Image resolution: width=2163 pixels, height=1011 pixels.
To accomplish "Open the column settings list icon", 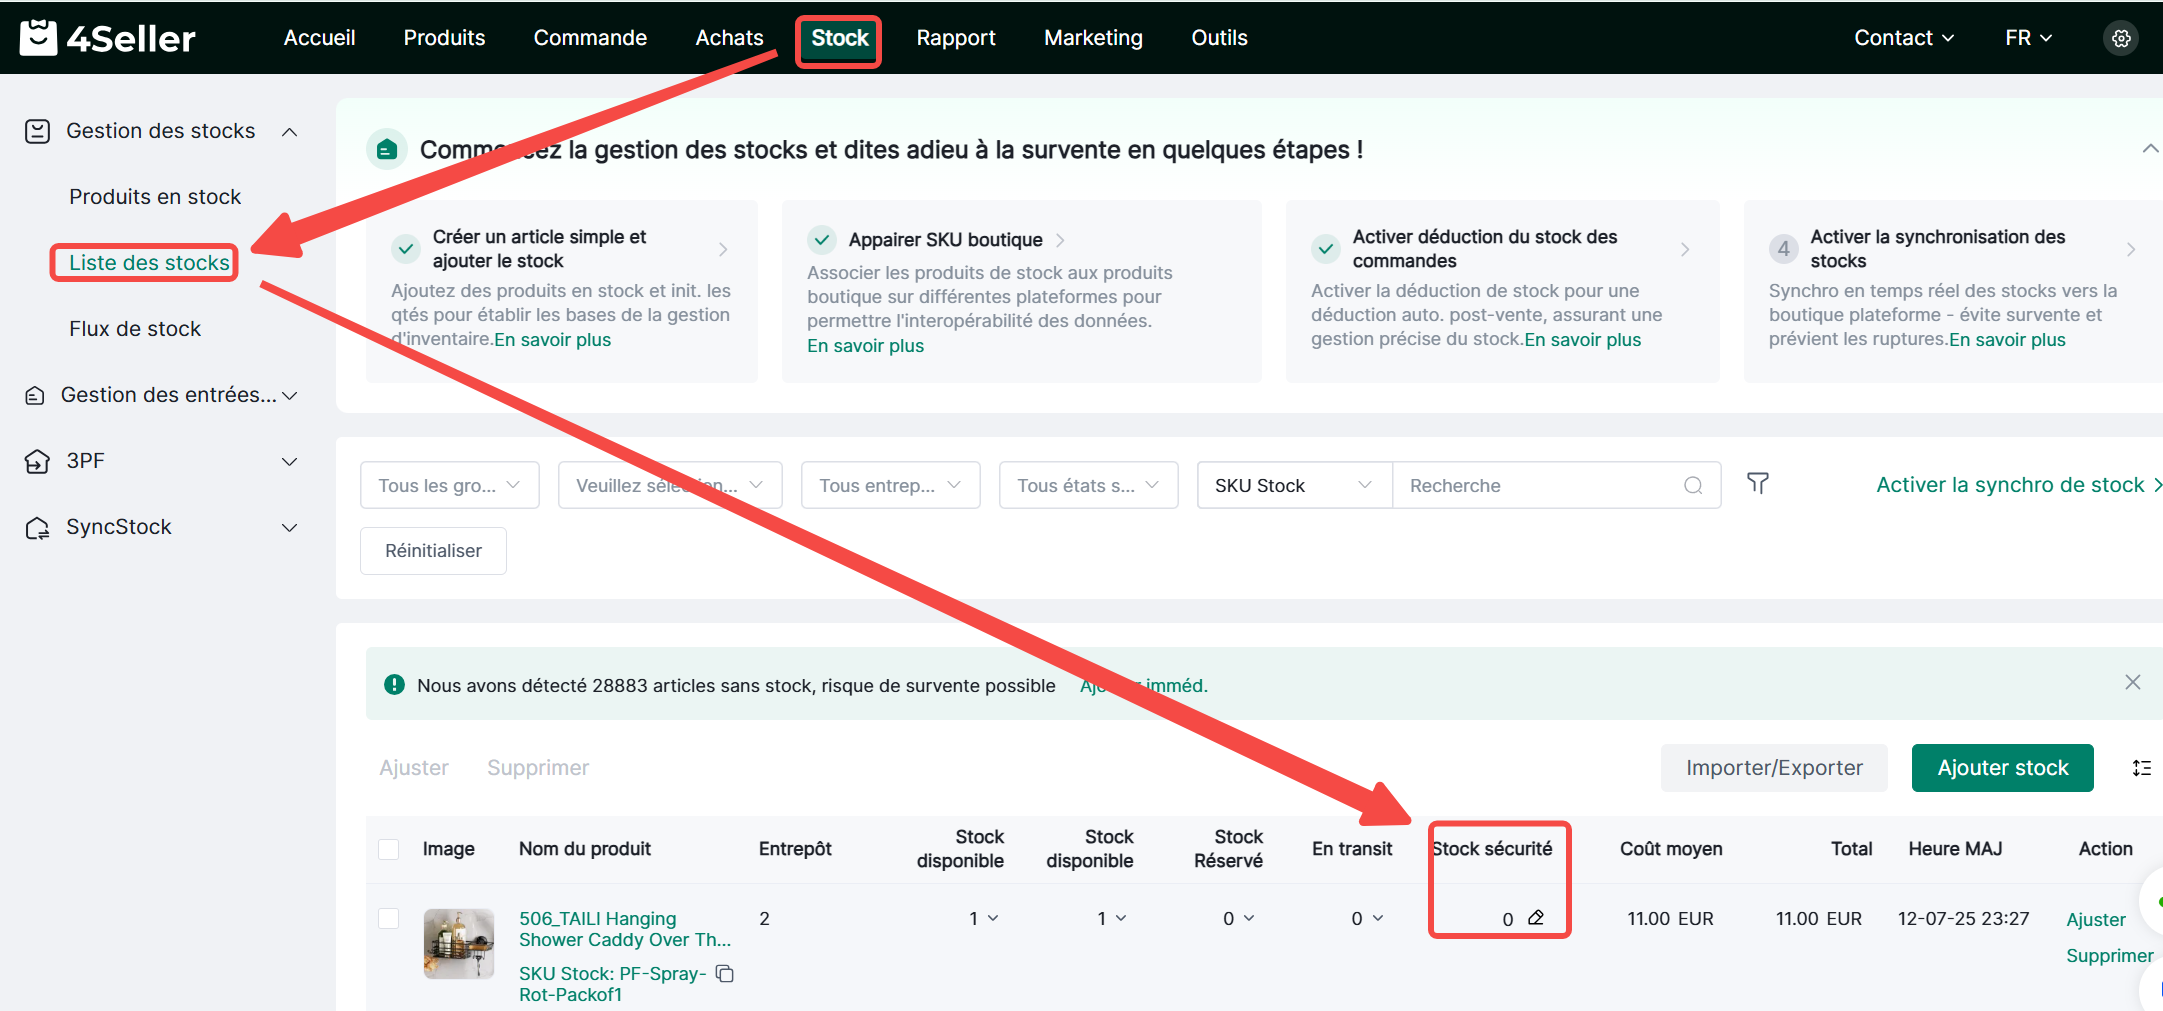I will point(2141,768).
